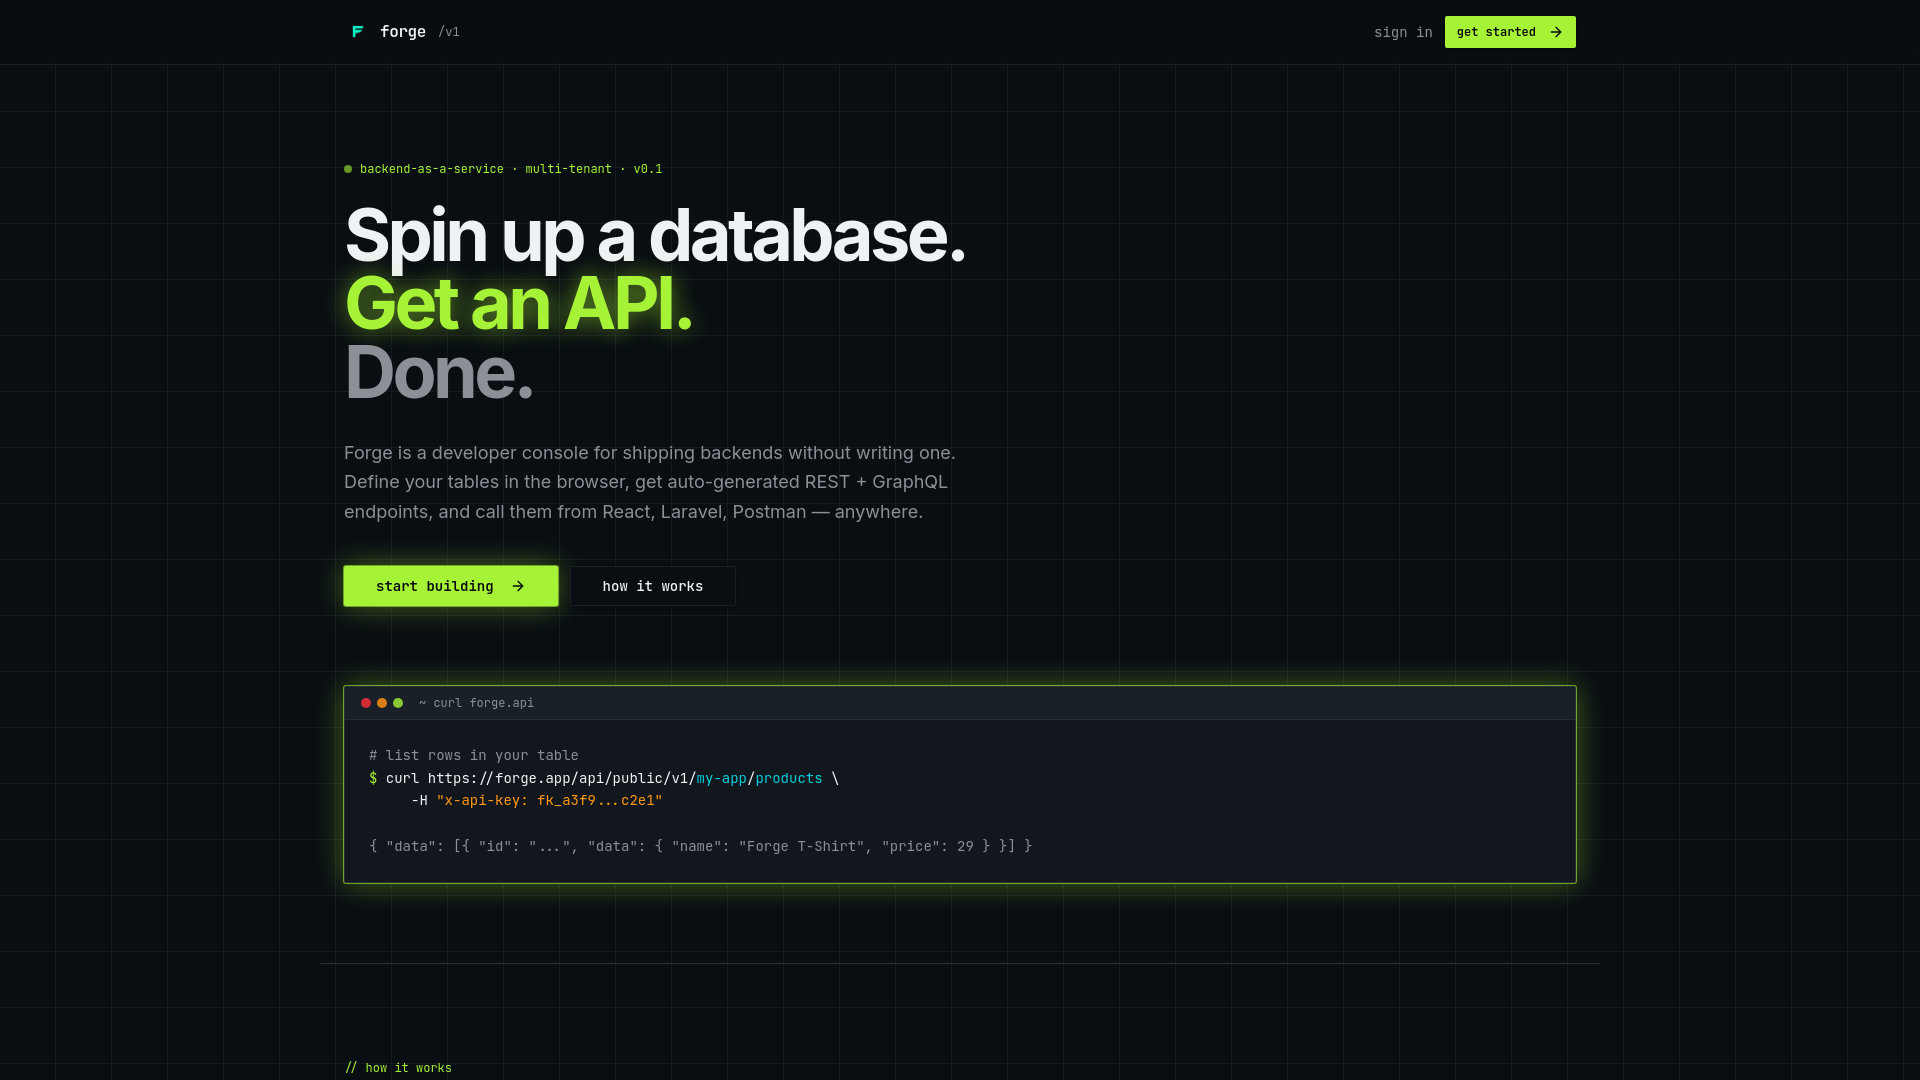Screen dimensions: 1920x1080
Task: Click the get started button
Action: pyautogui.click(x=1510, y=32)
